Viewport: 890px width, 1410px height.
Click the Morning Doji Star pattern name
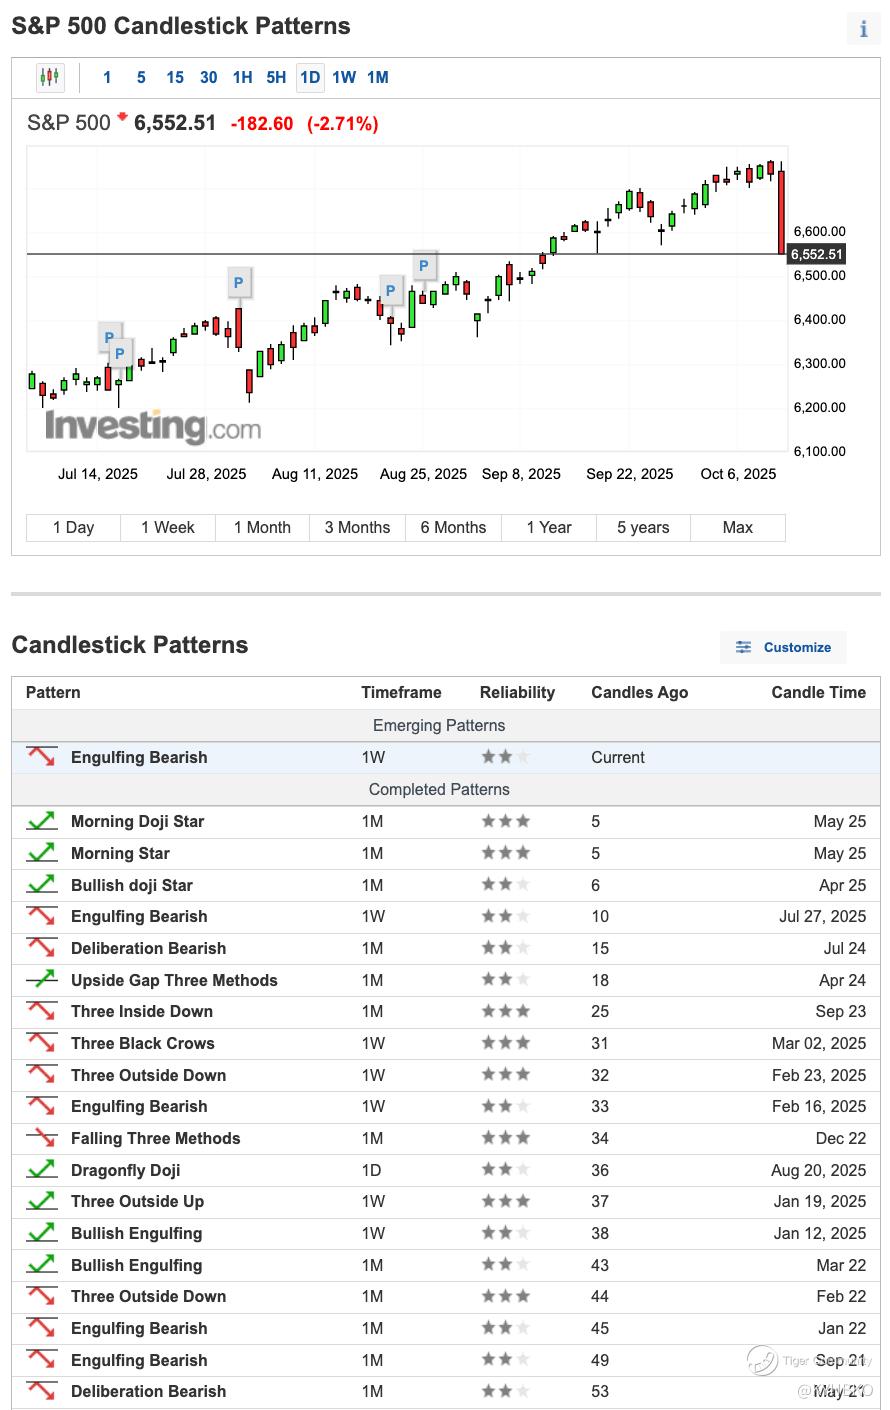(x=137, y=821)
